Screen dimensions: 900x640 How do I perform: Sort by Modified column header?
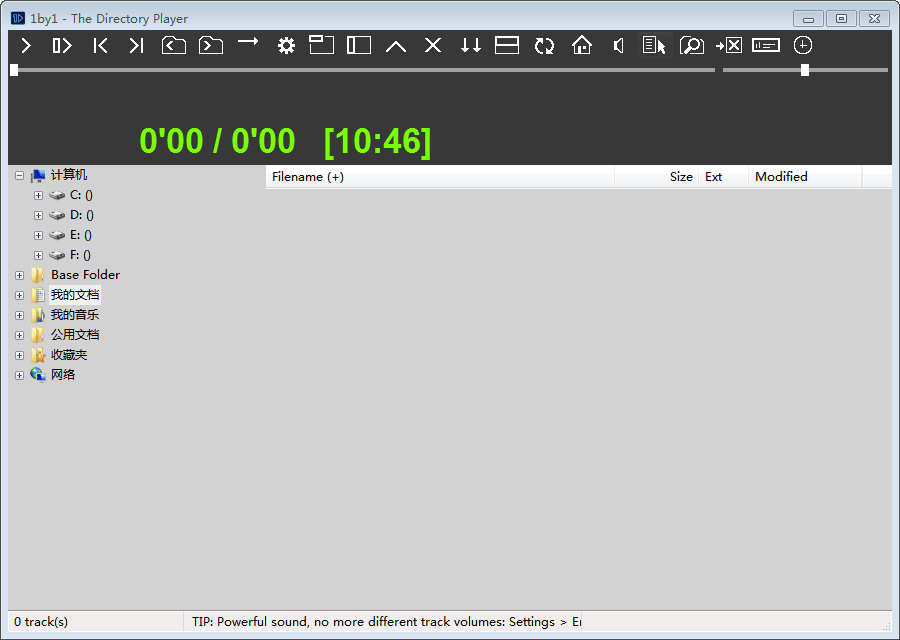(x=805, y=177)
